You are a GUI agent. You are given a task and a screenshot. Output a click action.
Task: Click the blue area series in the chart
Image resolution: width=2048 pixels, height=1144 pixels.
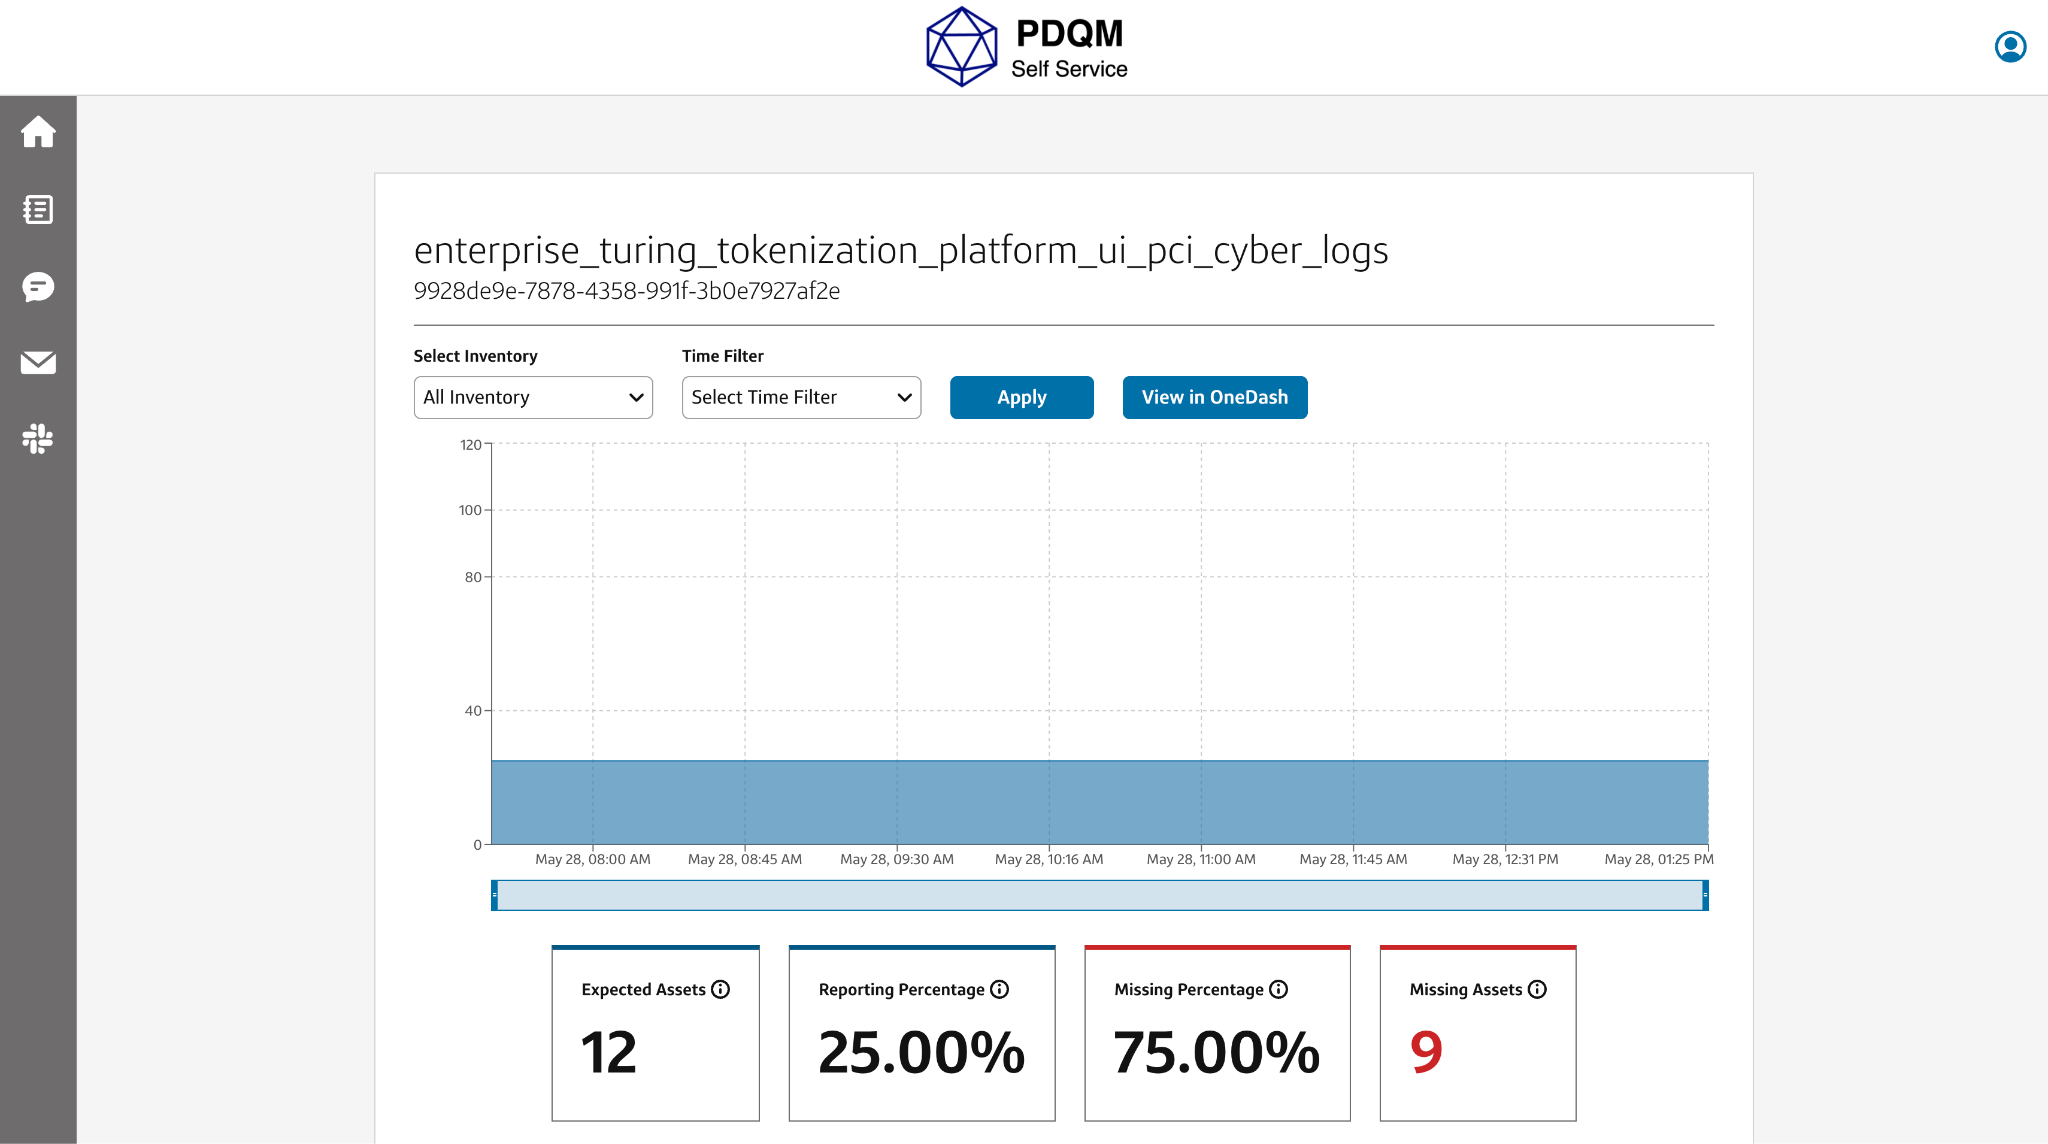pyautogui.click(x=1100, y=800)
